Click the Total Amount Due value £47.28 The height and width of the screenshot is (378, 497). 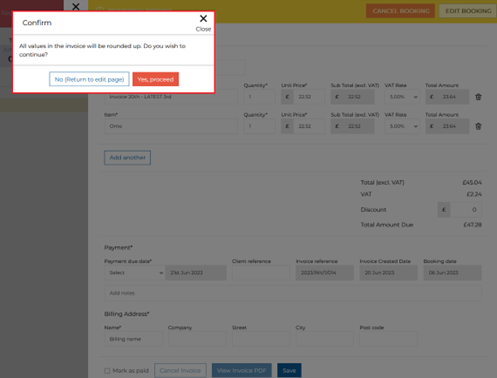[x=472, y=225]
